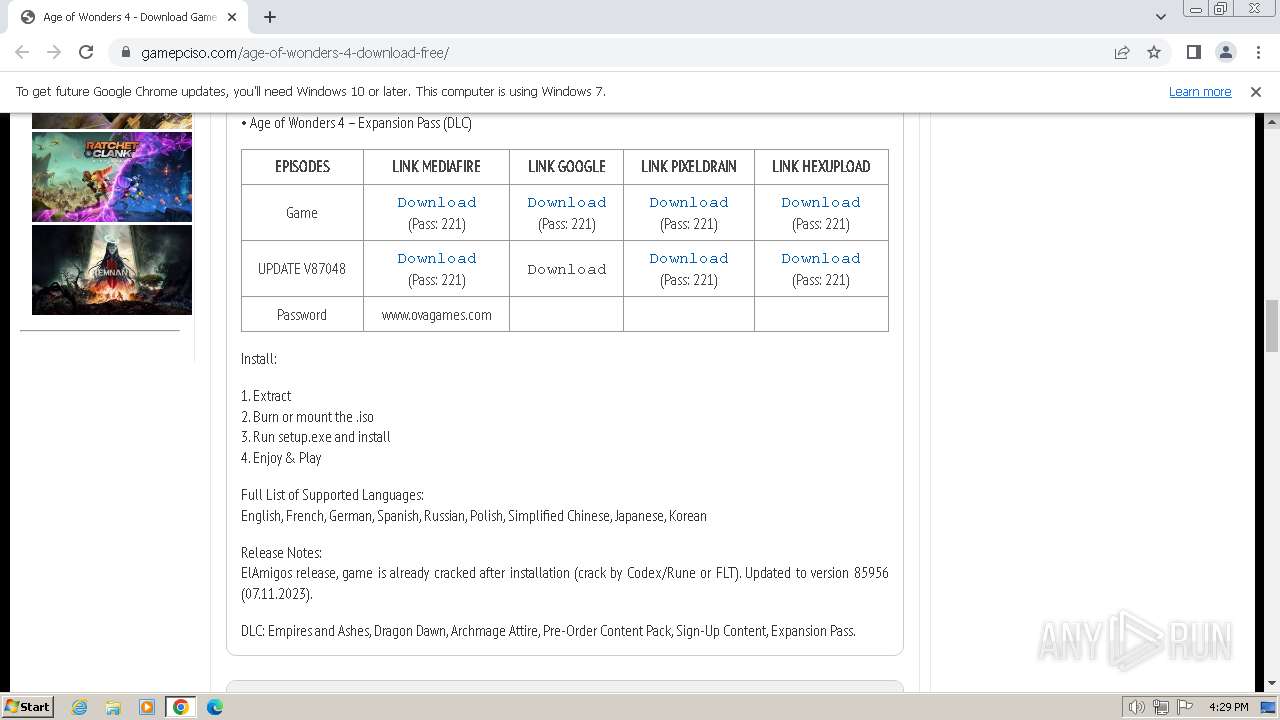The height and width of the screenshot is (720, 1280).
Task: Download UPDATE V87048 via Pixeldrain
Action: 689,258
